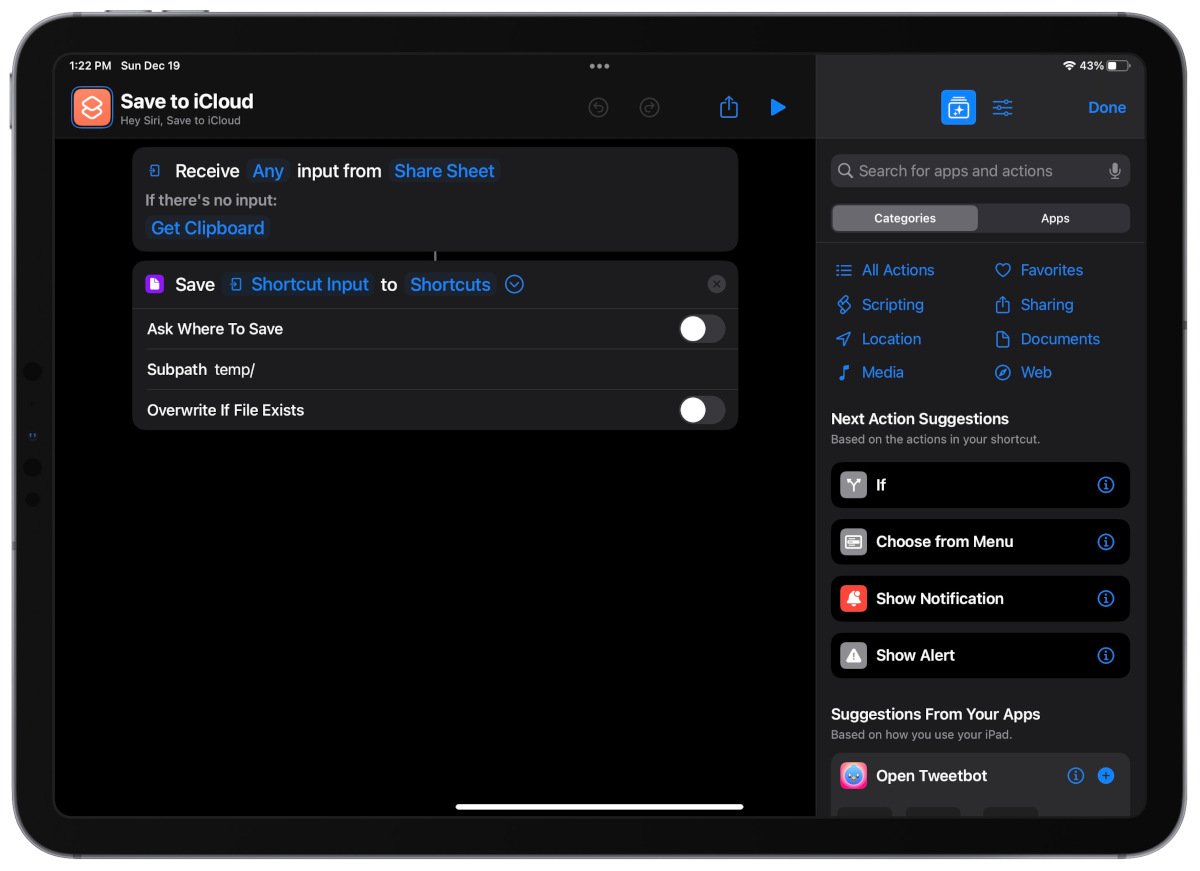
Task: Add the Show Alert action
Action: tap(980, 656)
